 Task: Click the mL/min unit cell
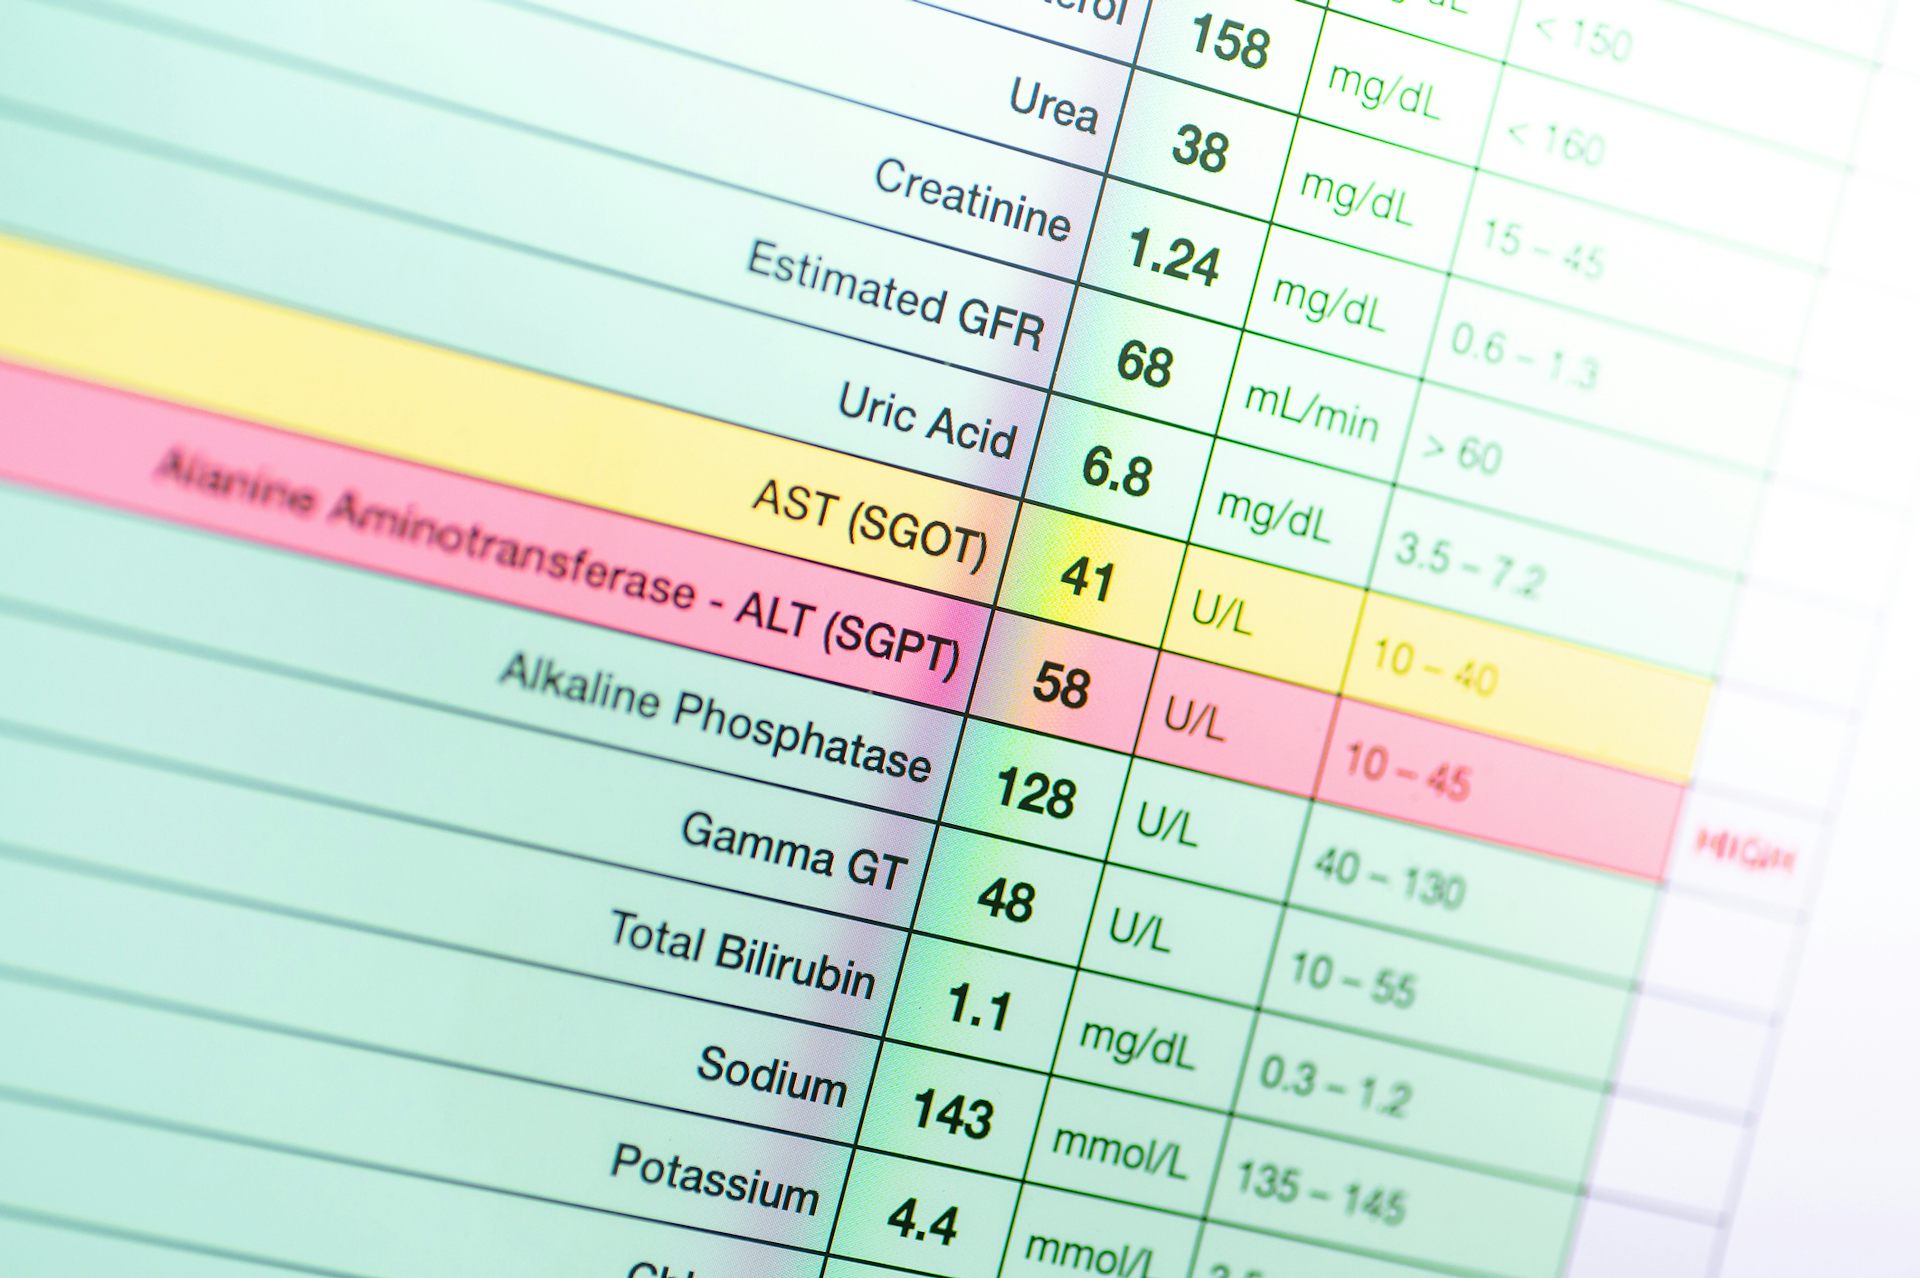(x=1312, y=411)
